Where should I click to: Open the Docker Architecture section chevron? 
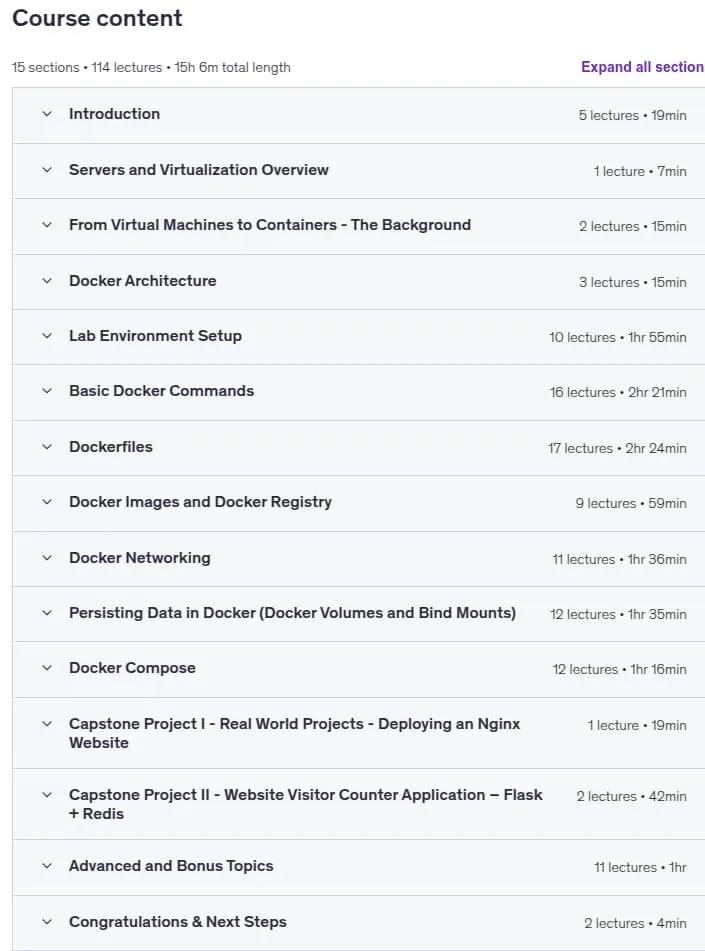tap(47, 281)
